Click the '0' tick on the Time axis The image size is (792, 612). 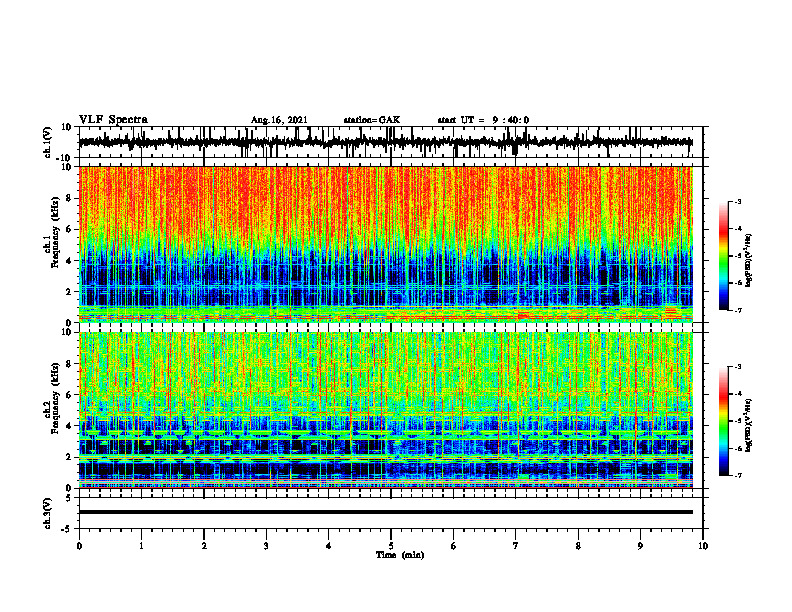pyautogui.click(x=79, y=546)
